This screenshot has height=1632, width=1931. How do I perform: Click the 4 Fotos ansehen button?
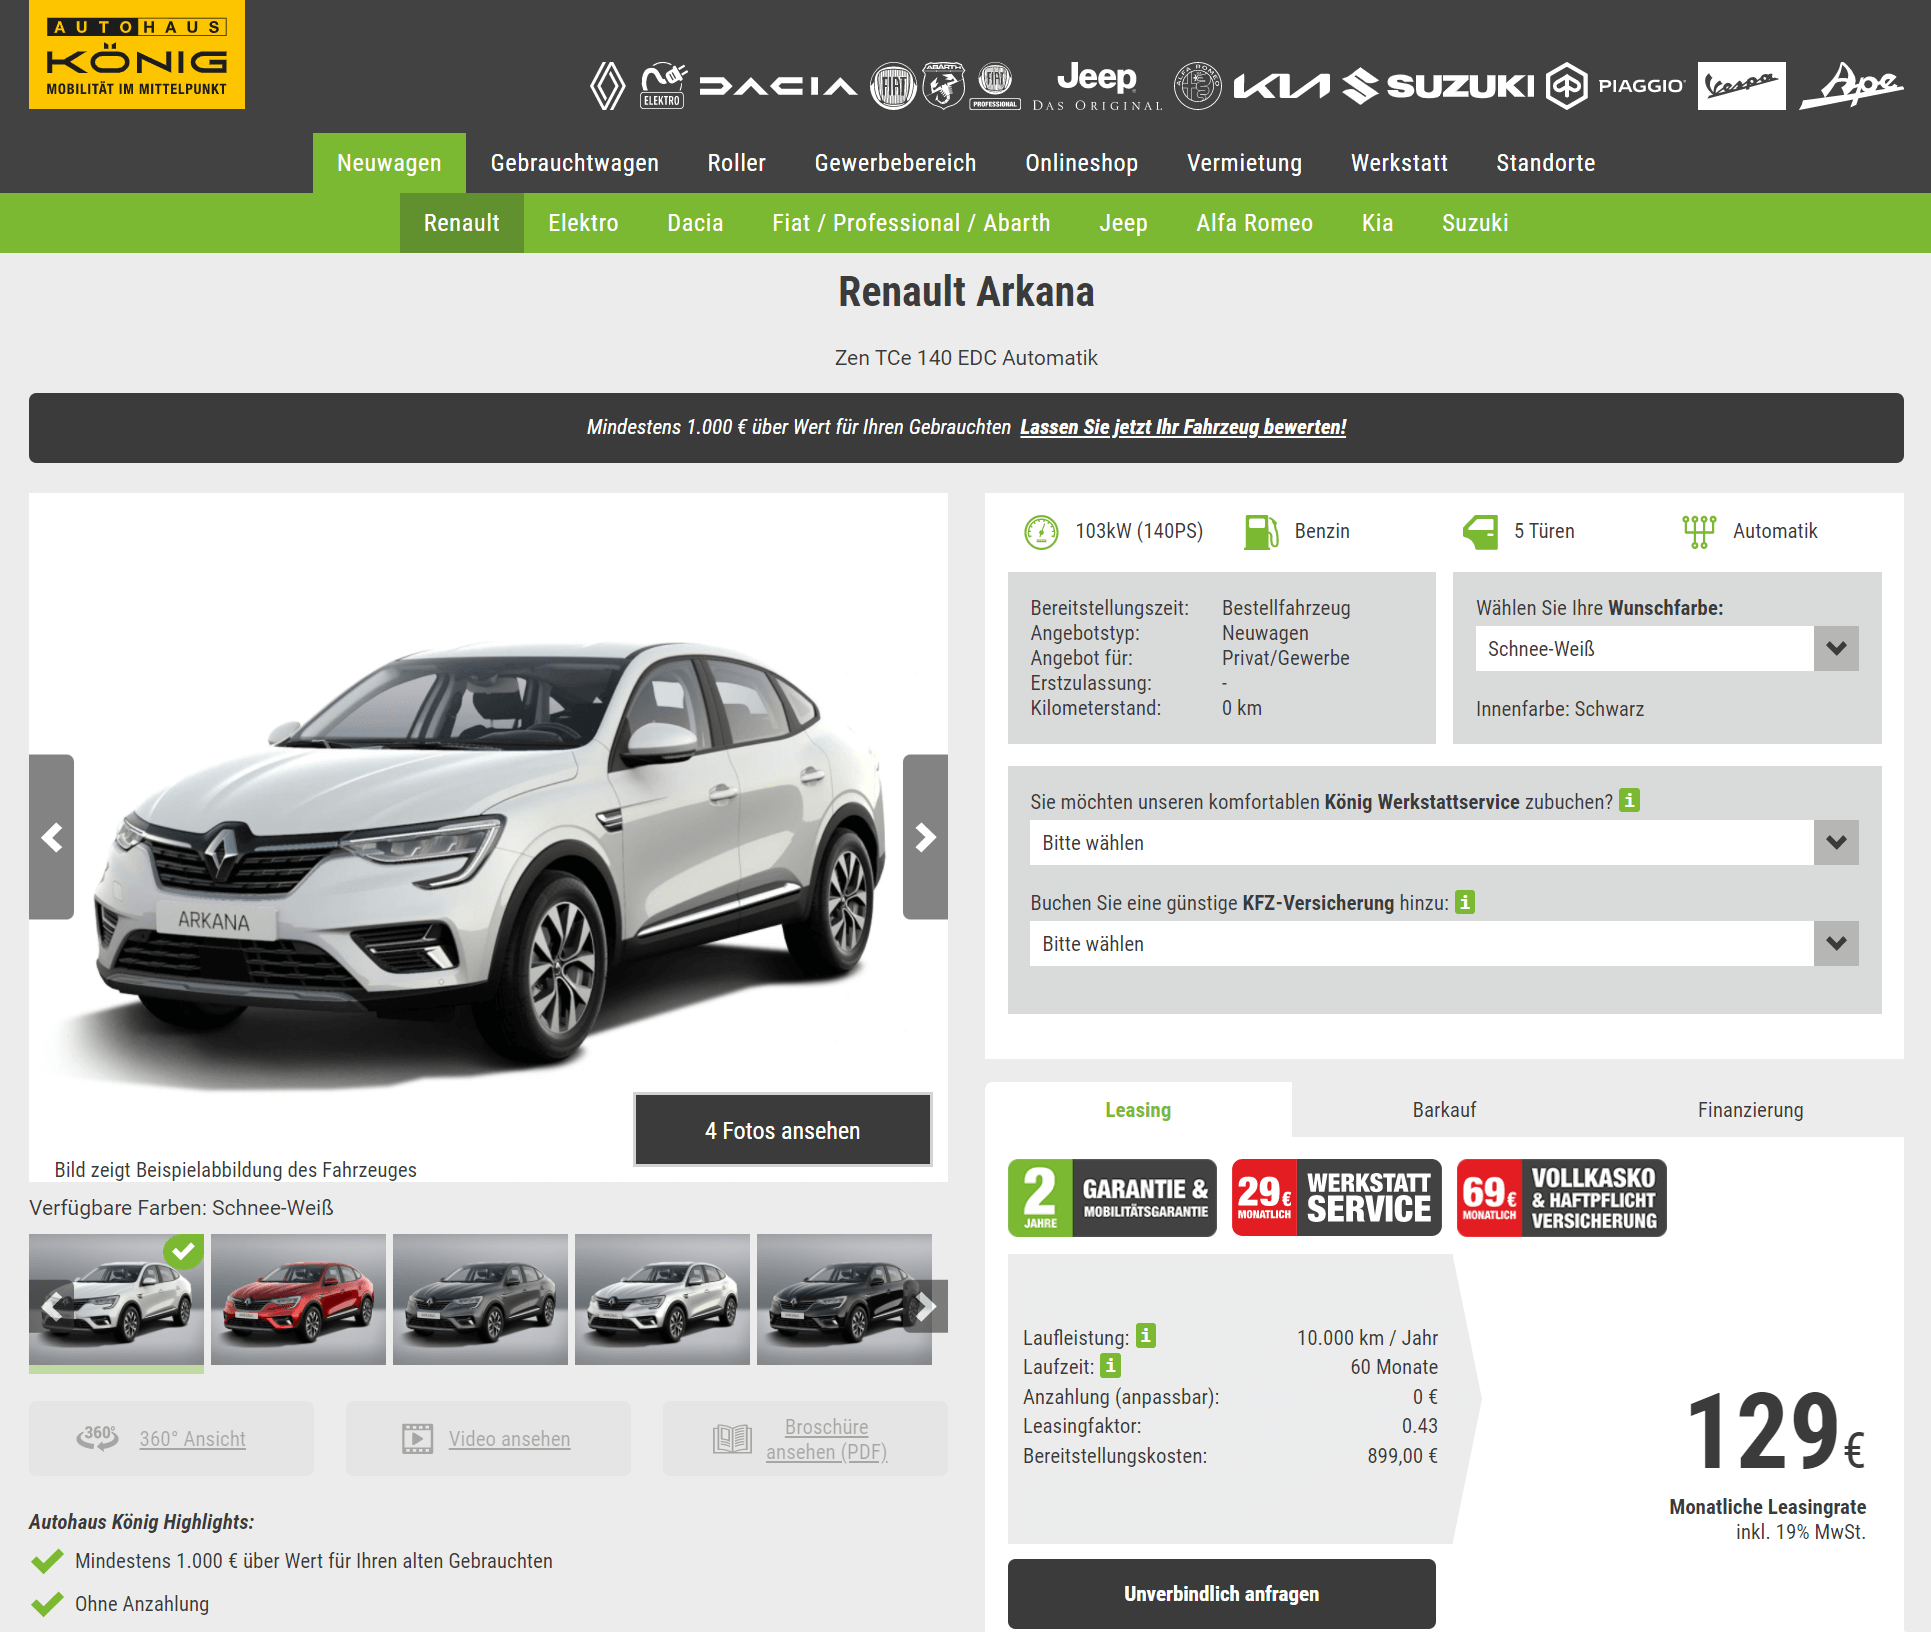tap(783, 1130)
